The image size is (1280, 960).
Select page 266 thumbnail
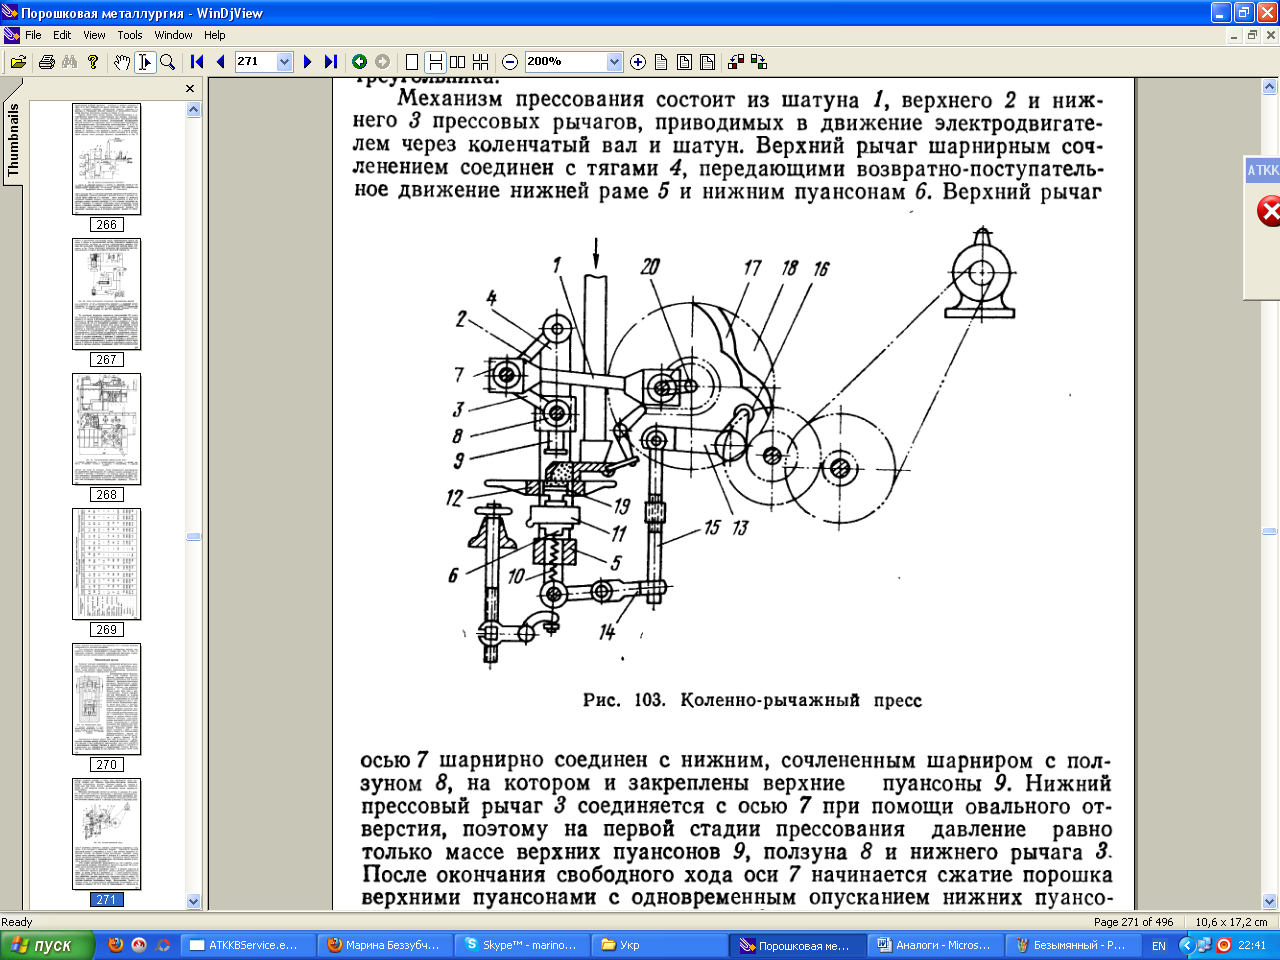point(106,158)
